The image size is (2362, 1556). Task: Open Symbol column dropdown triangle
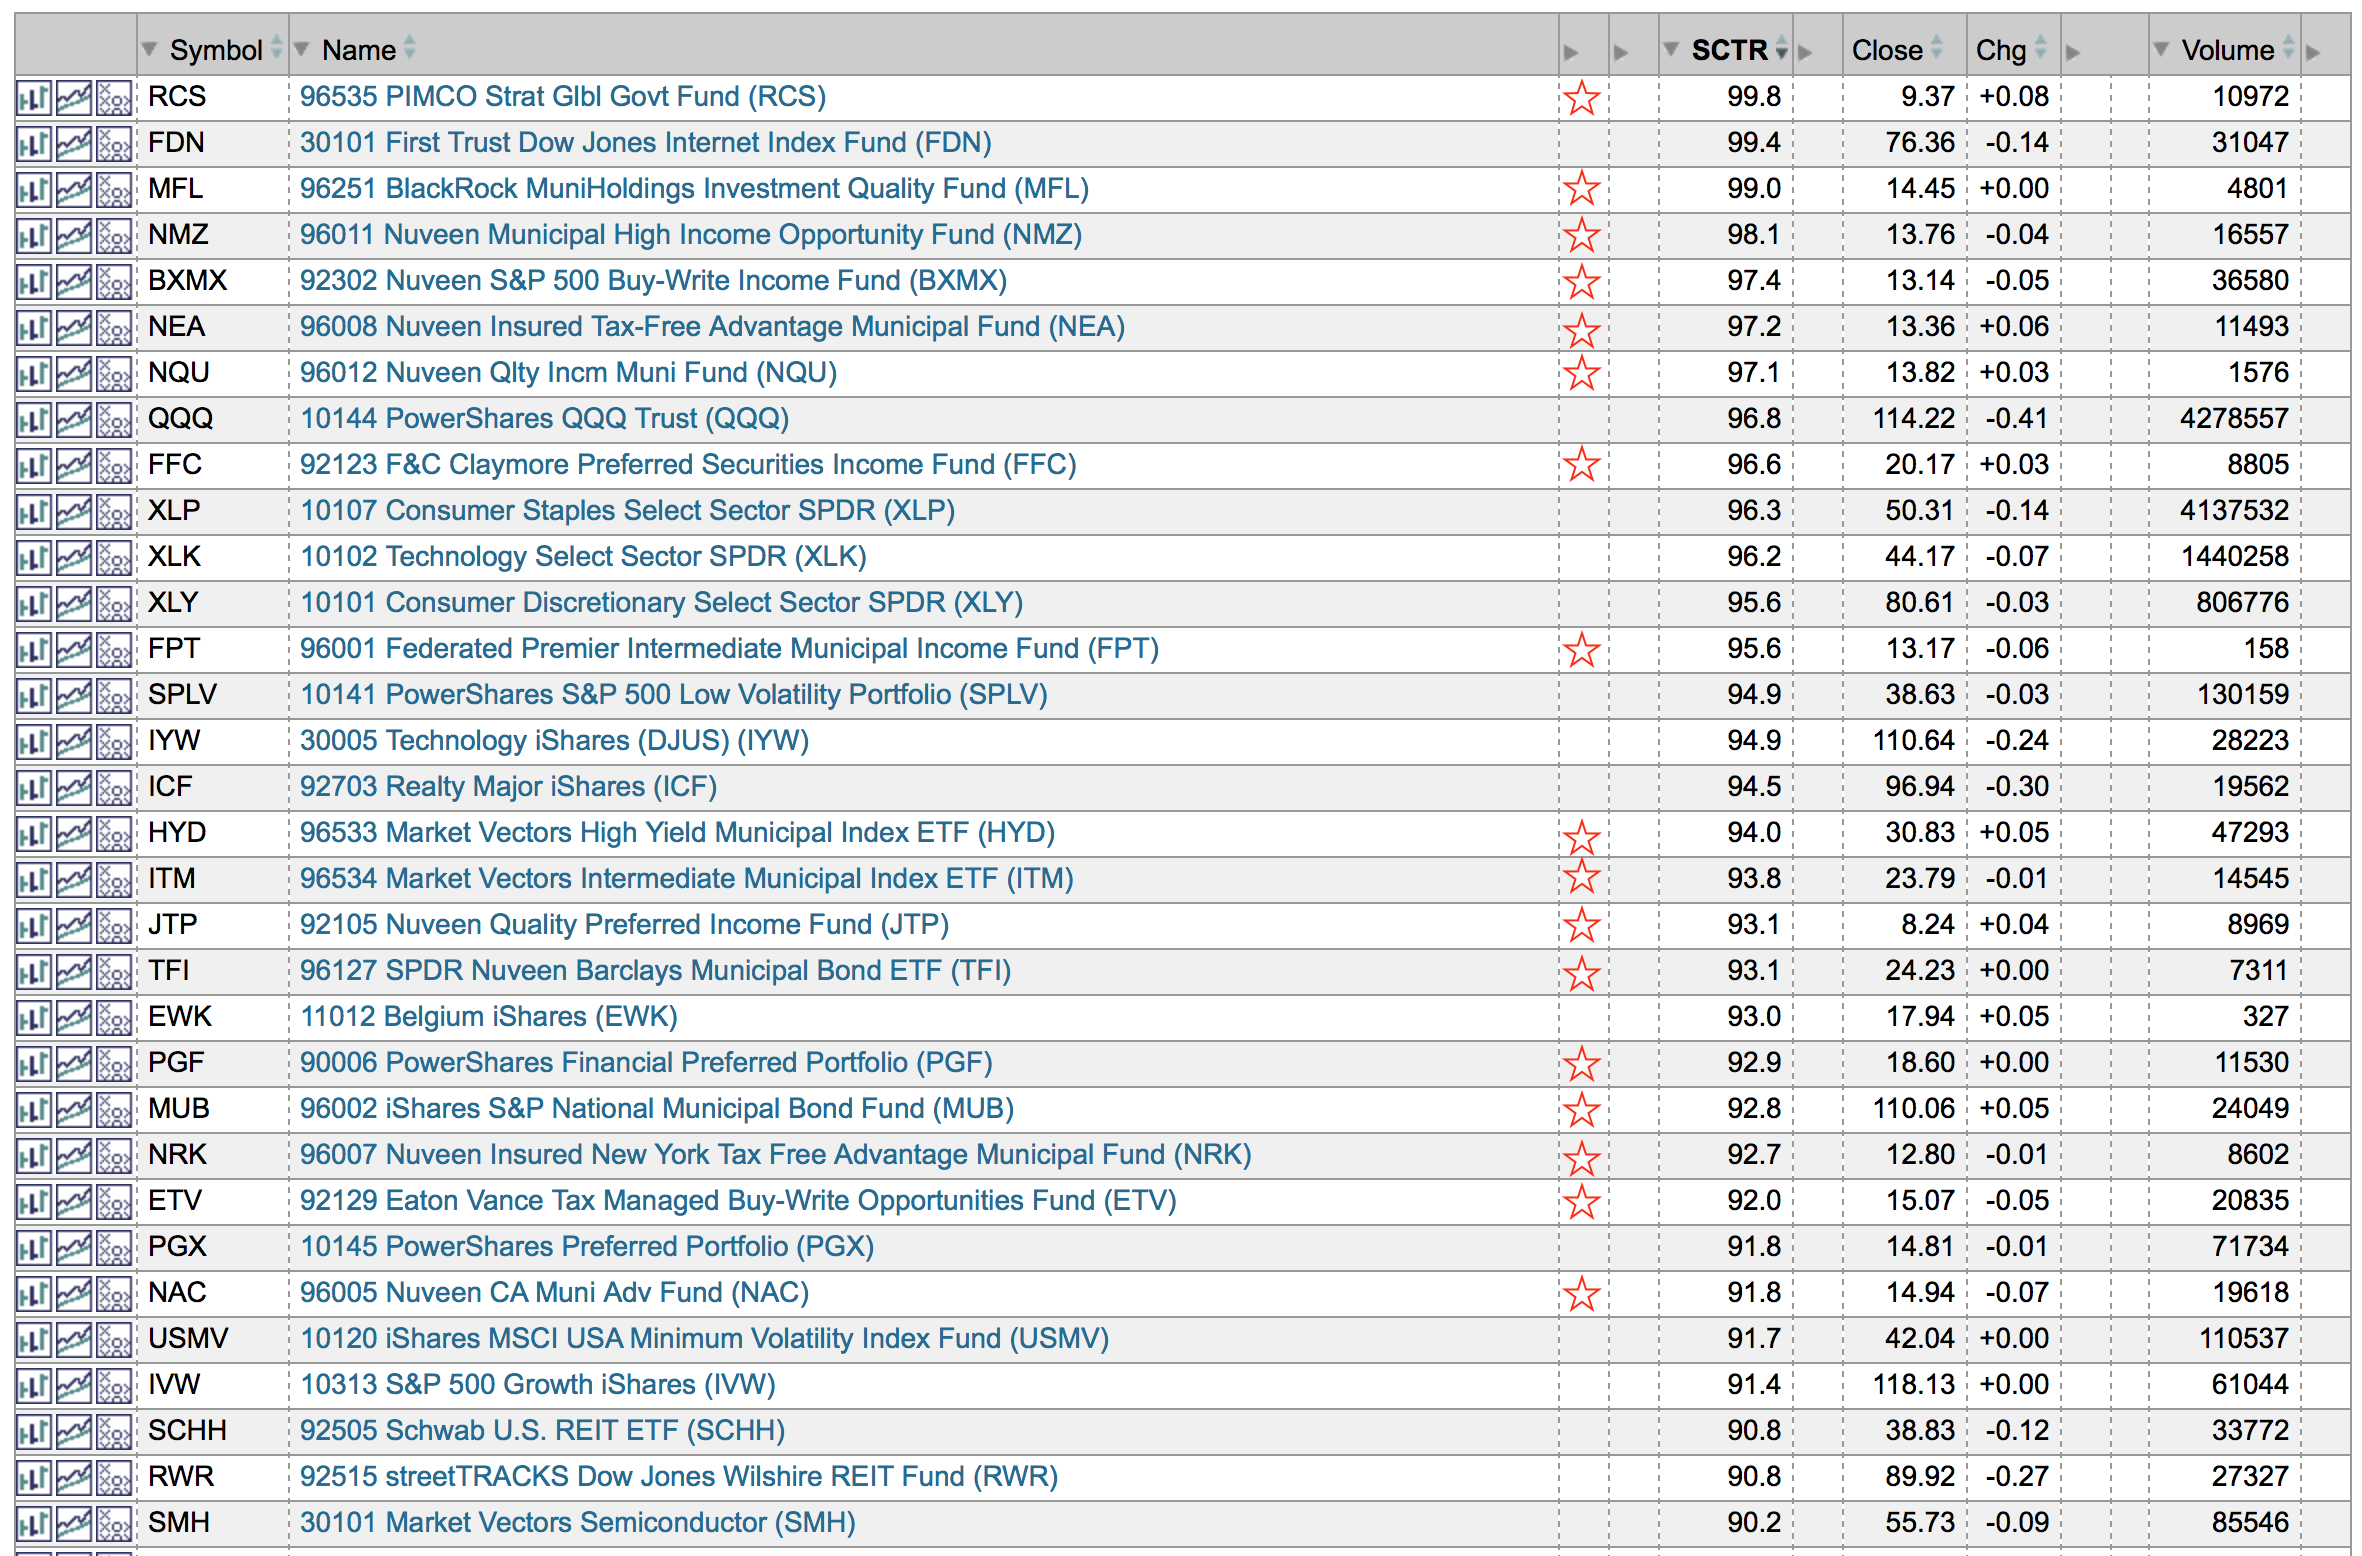pyautogui.click(x=150, y=49)
